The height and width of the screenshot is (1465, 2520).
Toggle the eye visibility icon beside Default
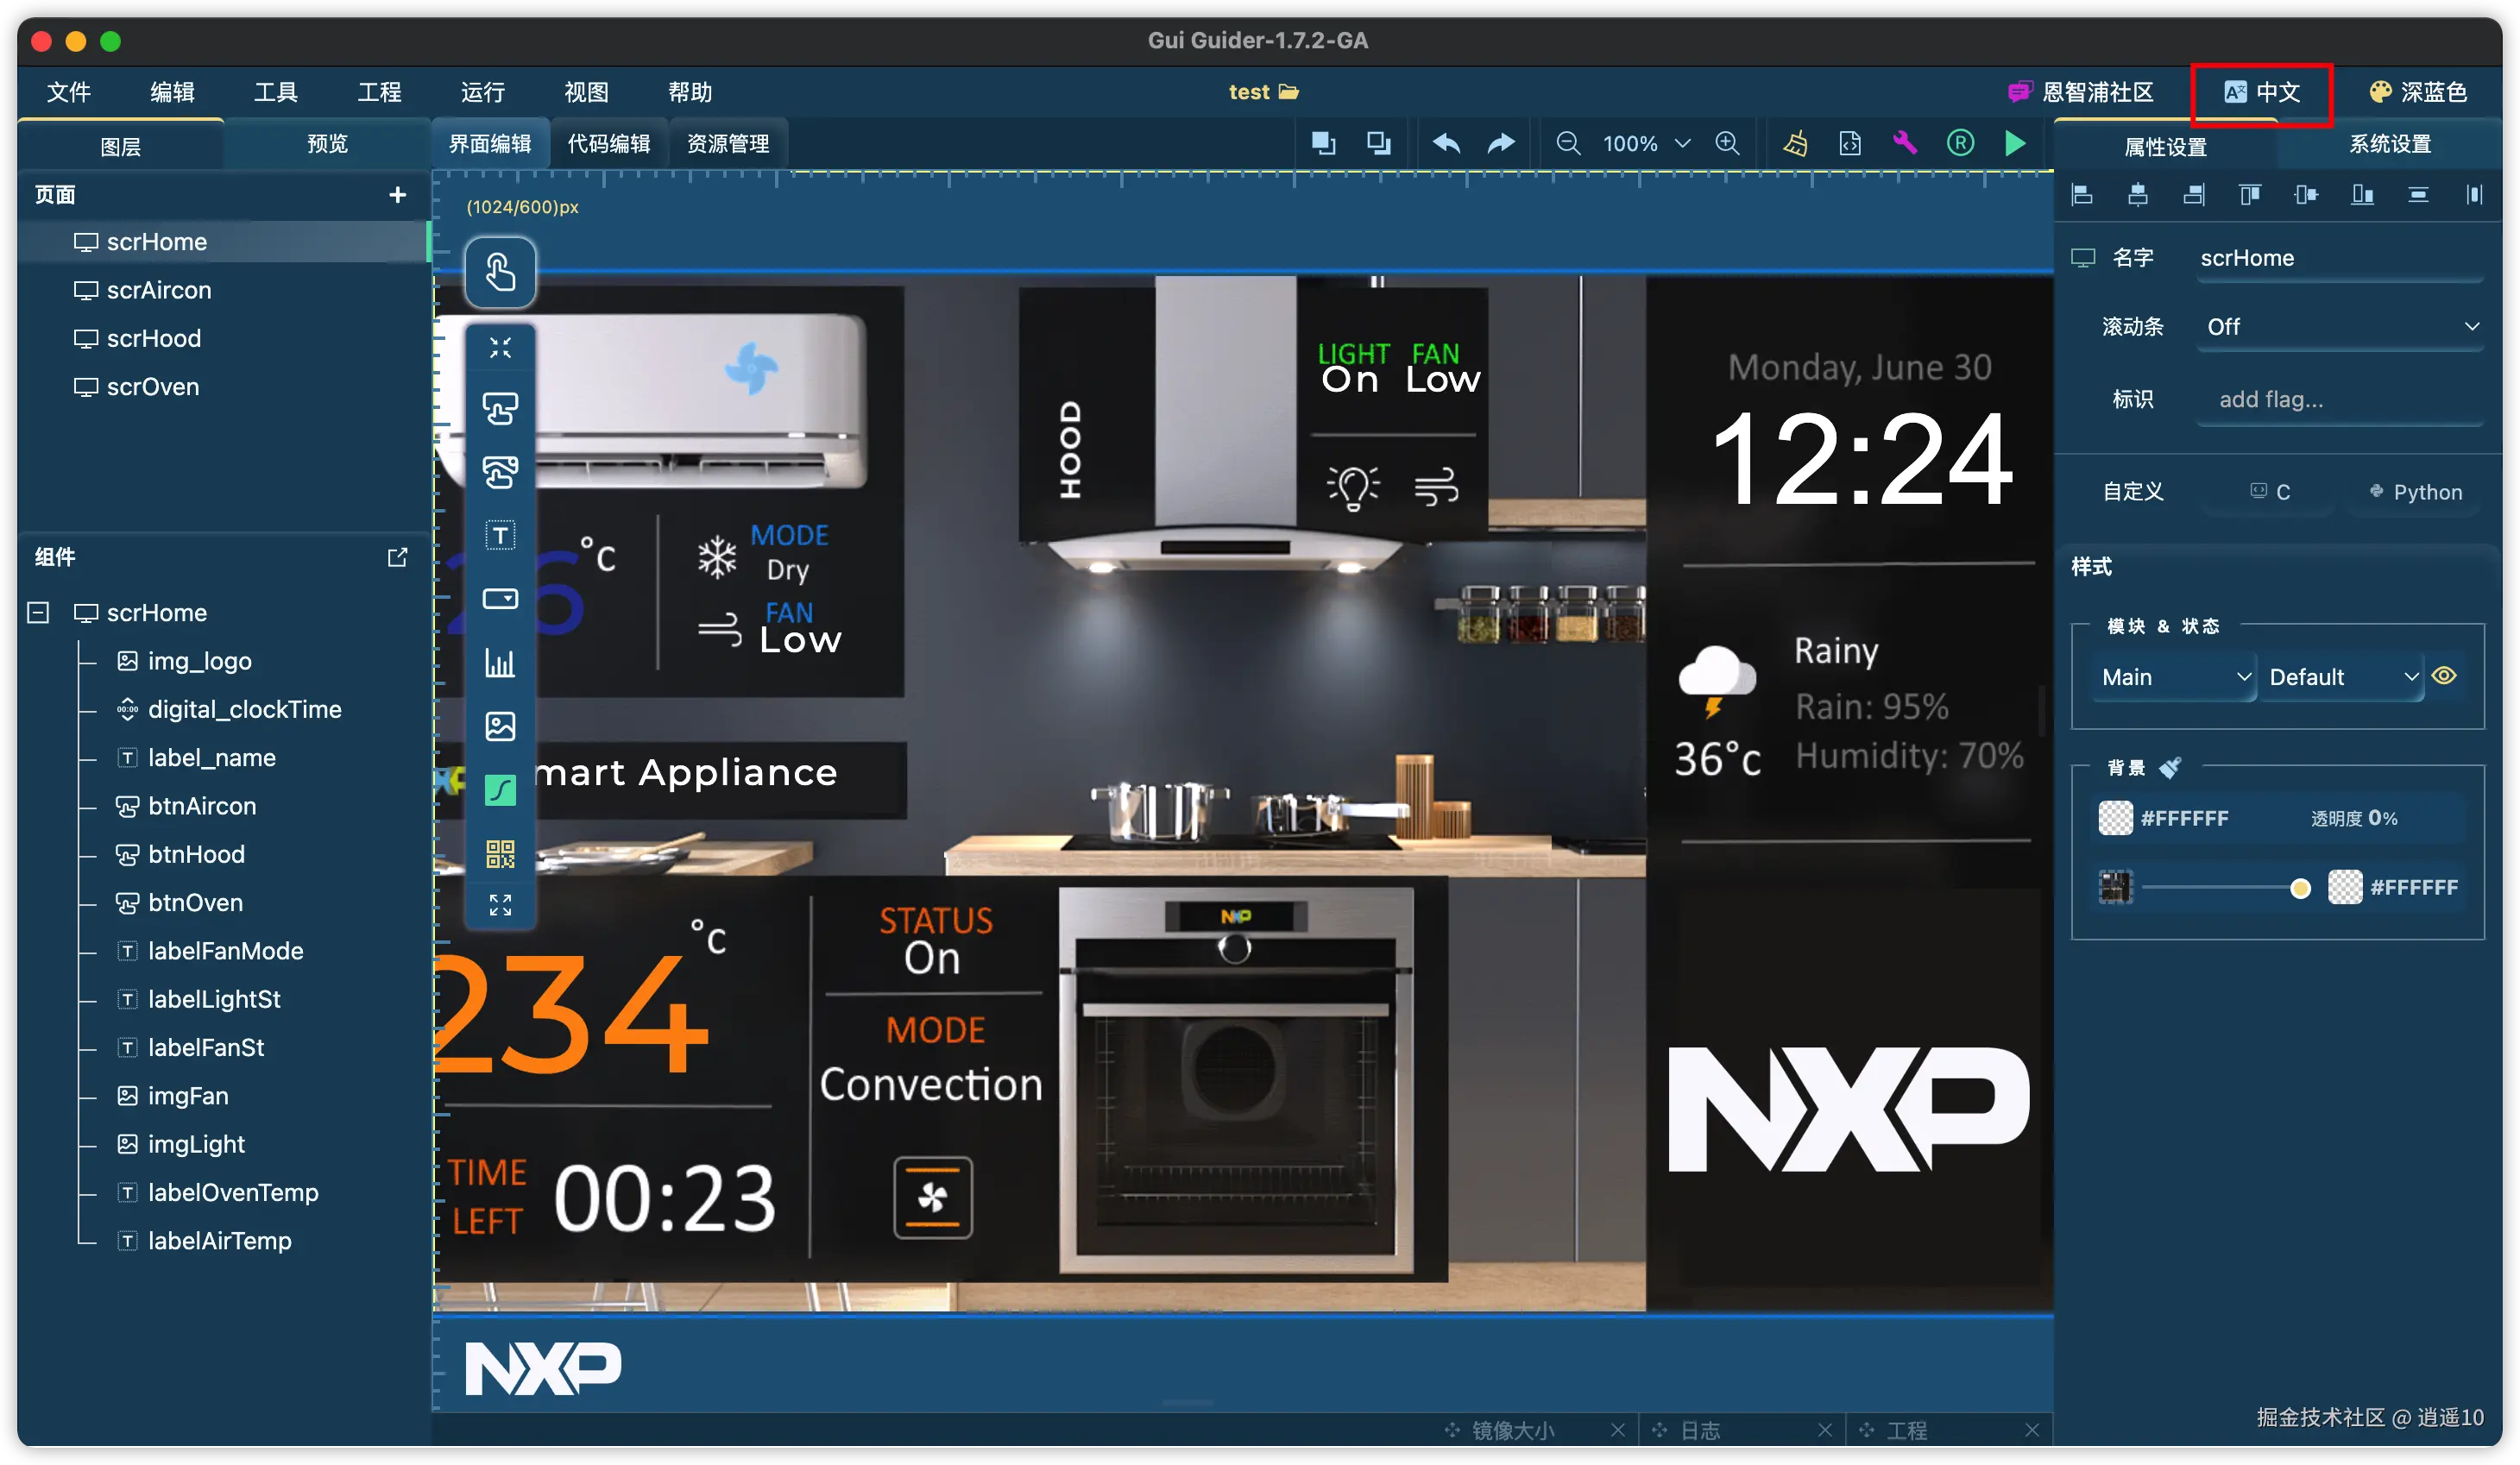click(x=2444, y=676)
